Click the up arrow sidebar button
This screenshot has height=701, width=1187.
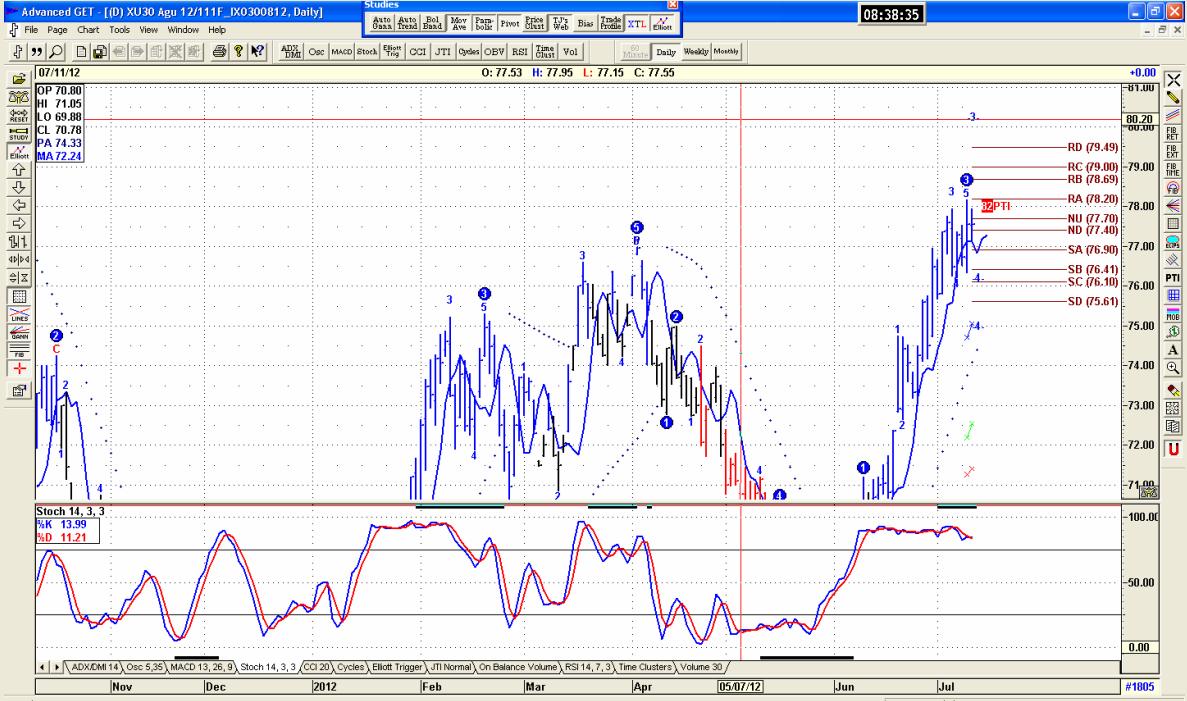(x=19, y=170)
